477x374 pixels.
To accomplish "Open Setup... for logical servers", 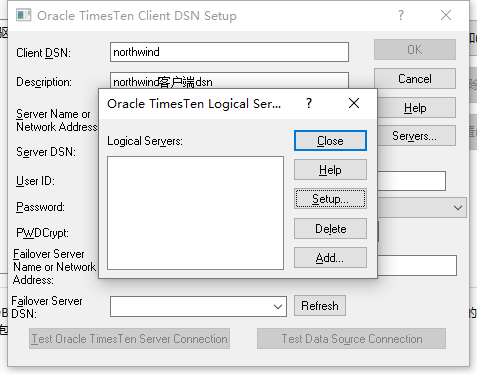I will coord(330,199).
